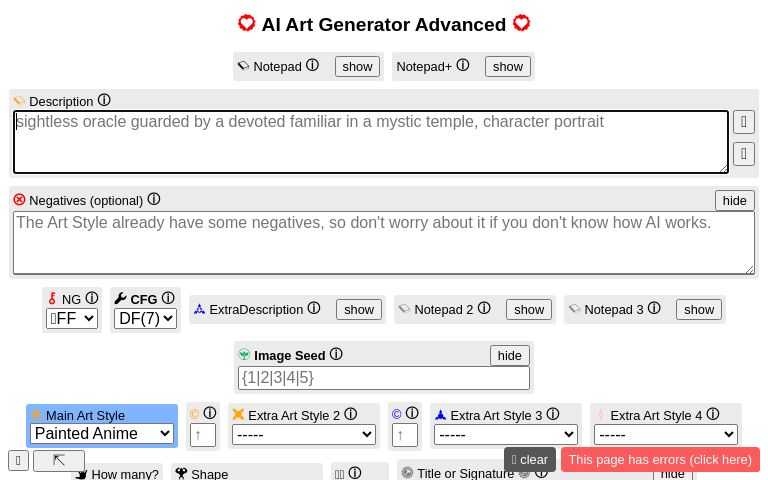Click the Image Seed info icon
The image size is (768, 480).
pos(336,355)
